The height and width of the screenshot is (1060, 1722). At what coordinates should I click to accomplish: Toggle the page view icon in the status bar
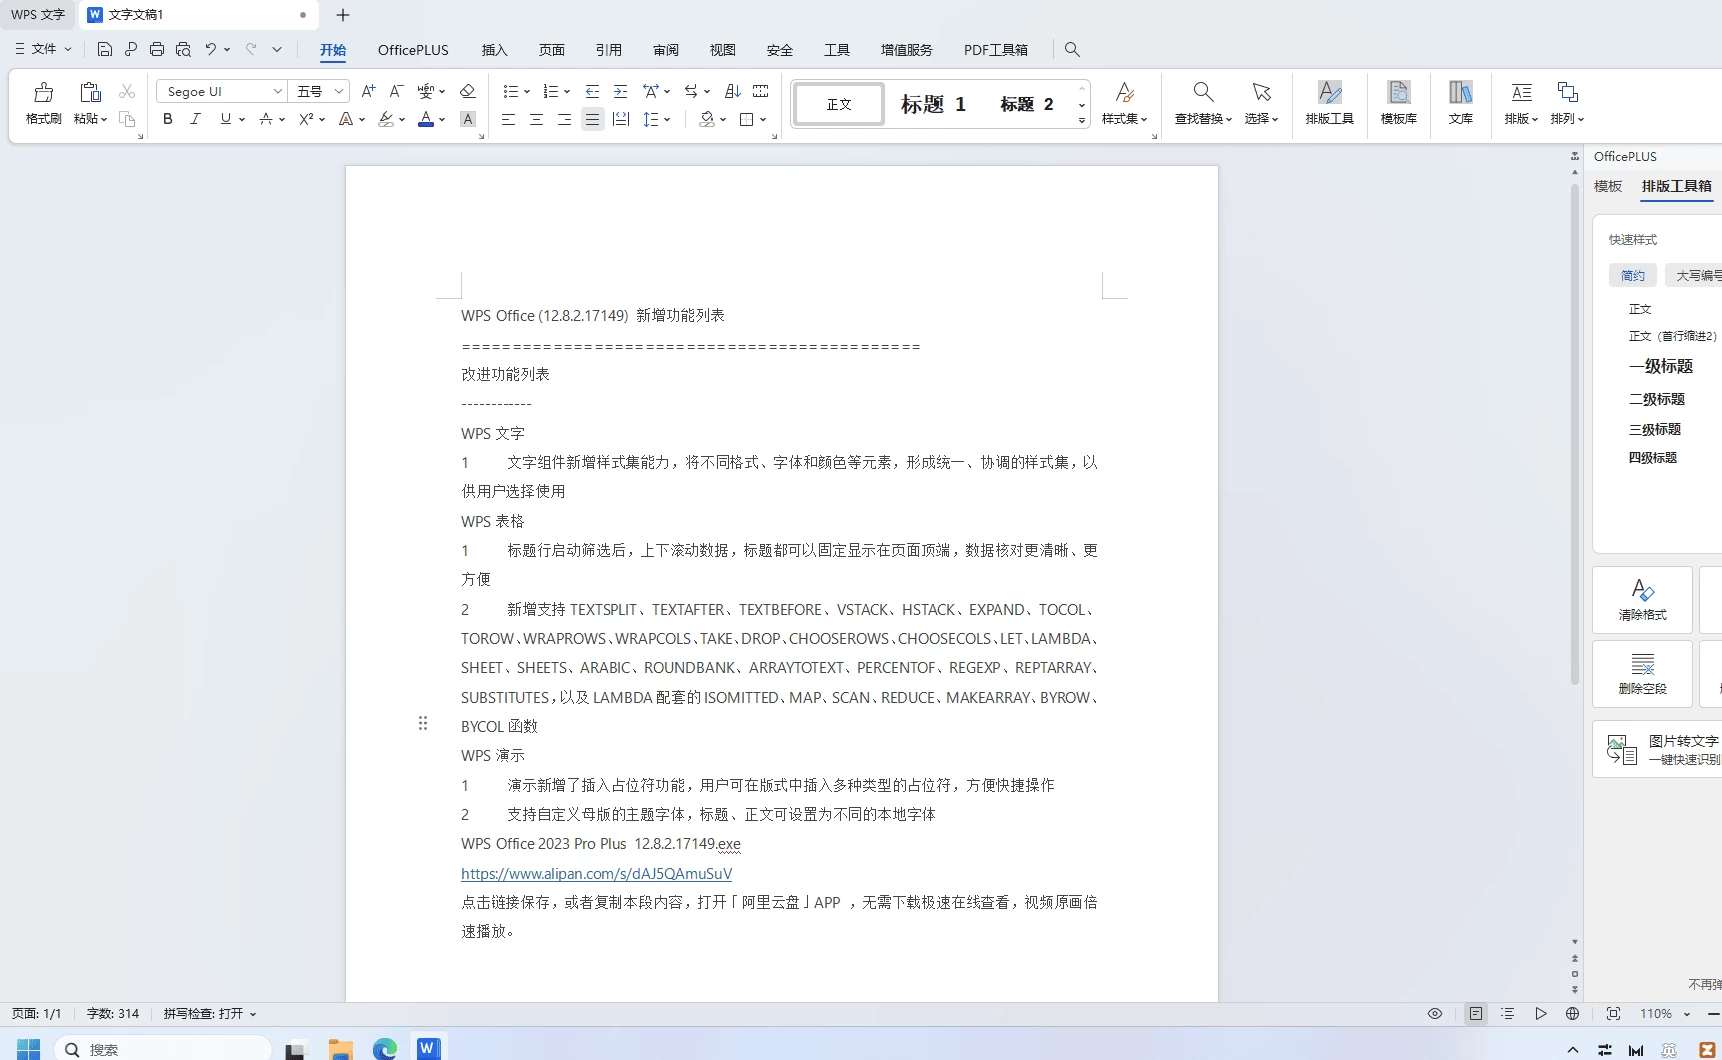(1476, 1013)
